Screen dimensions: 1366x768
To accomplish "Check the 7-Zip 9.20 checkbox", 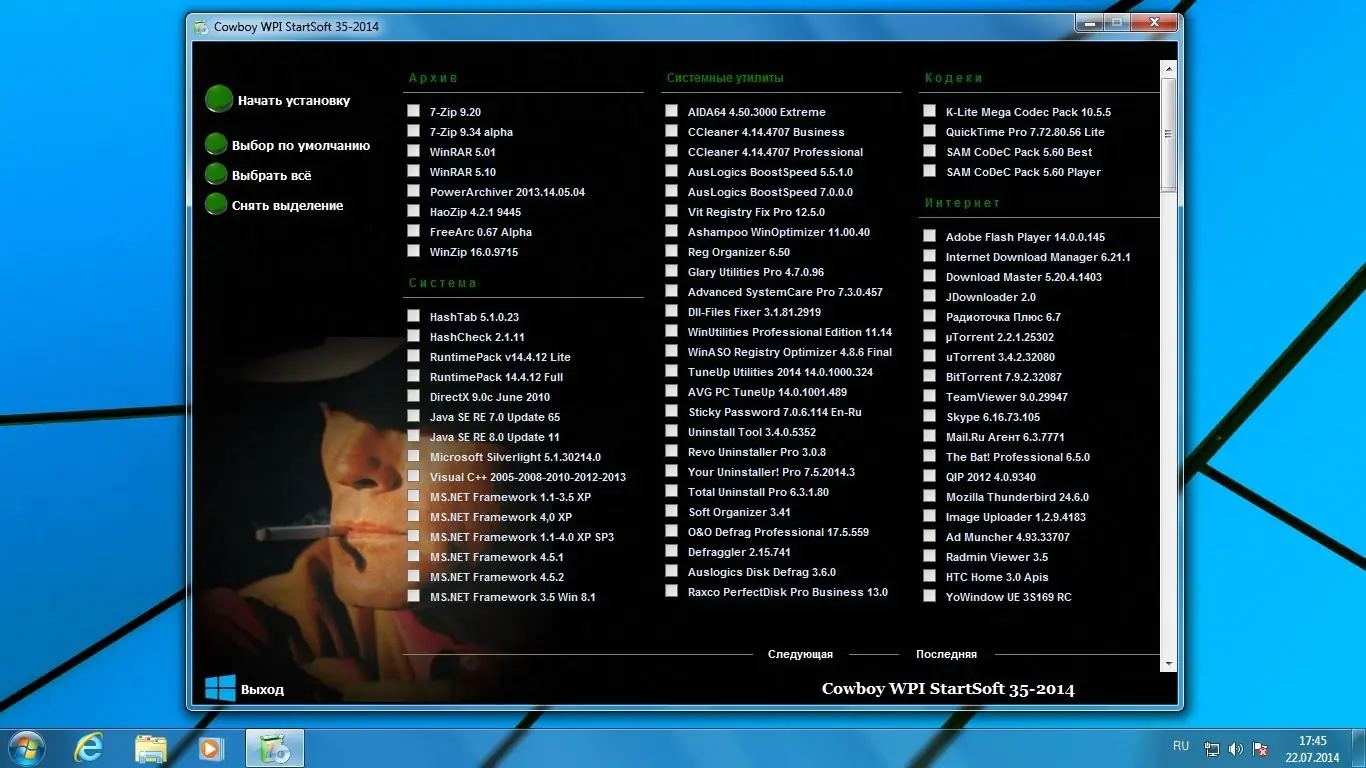I will point(414,111).
